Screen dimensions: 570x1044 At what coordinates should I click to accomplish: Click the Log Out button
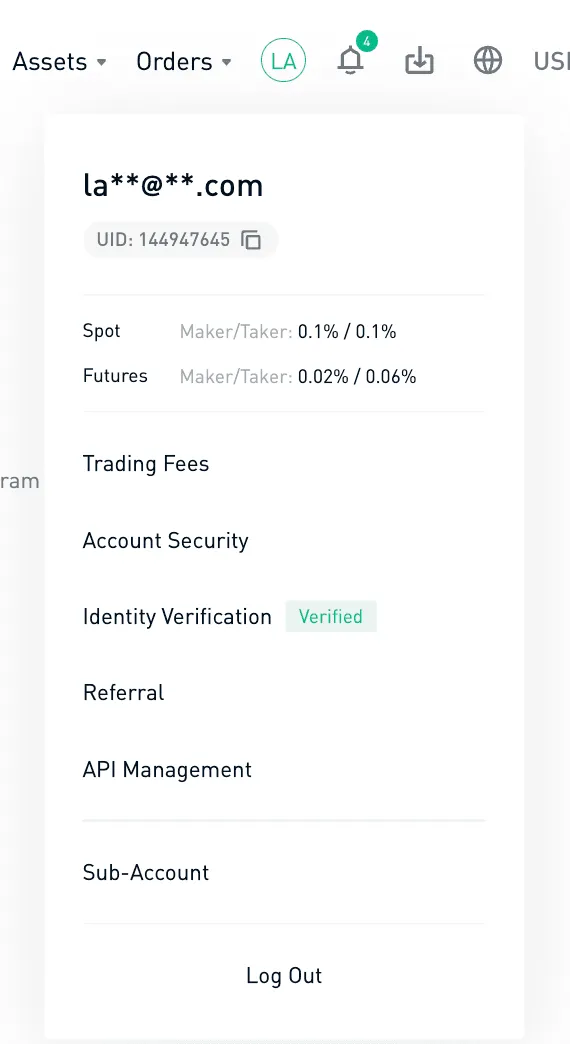click(284, 975)
